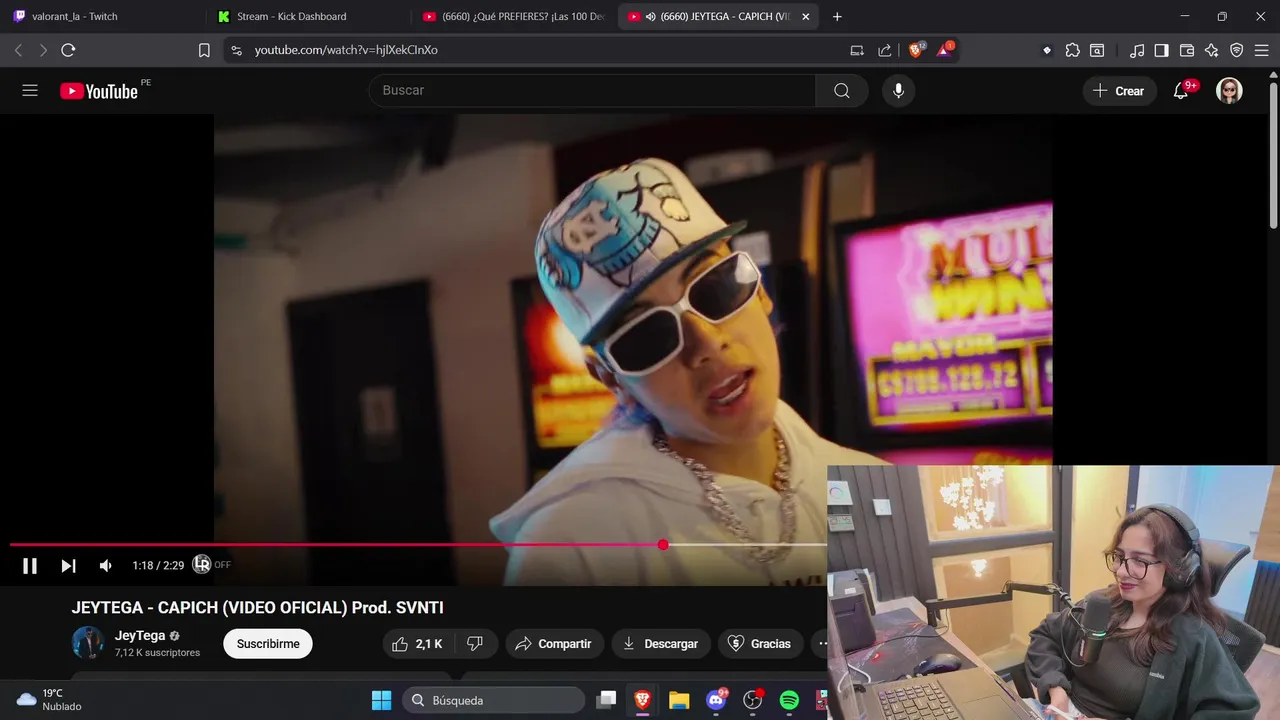Open Discord from the taskbar
Viewport: 1280px width, 720px height.
pos(716,700)
